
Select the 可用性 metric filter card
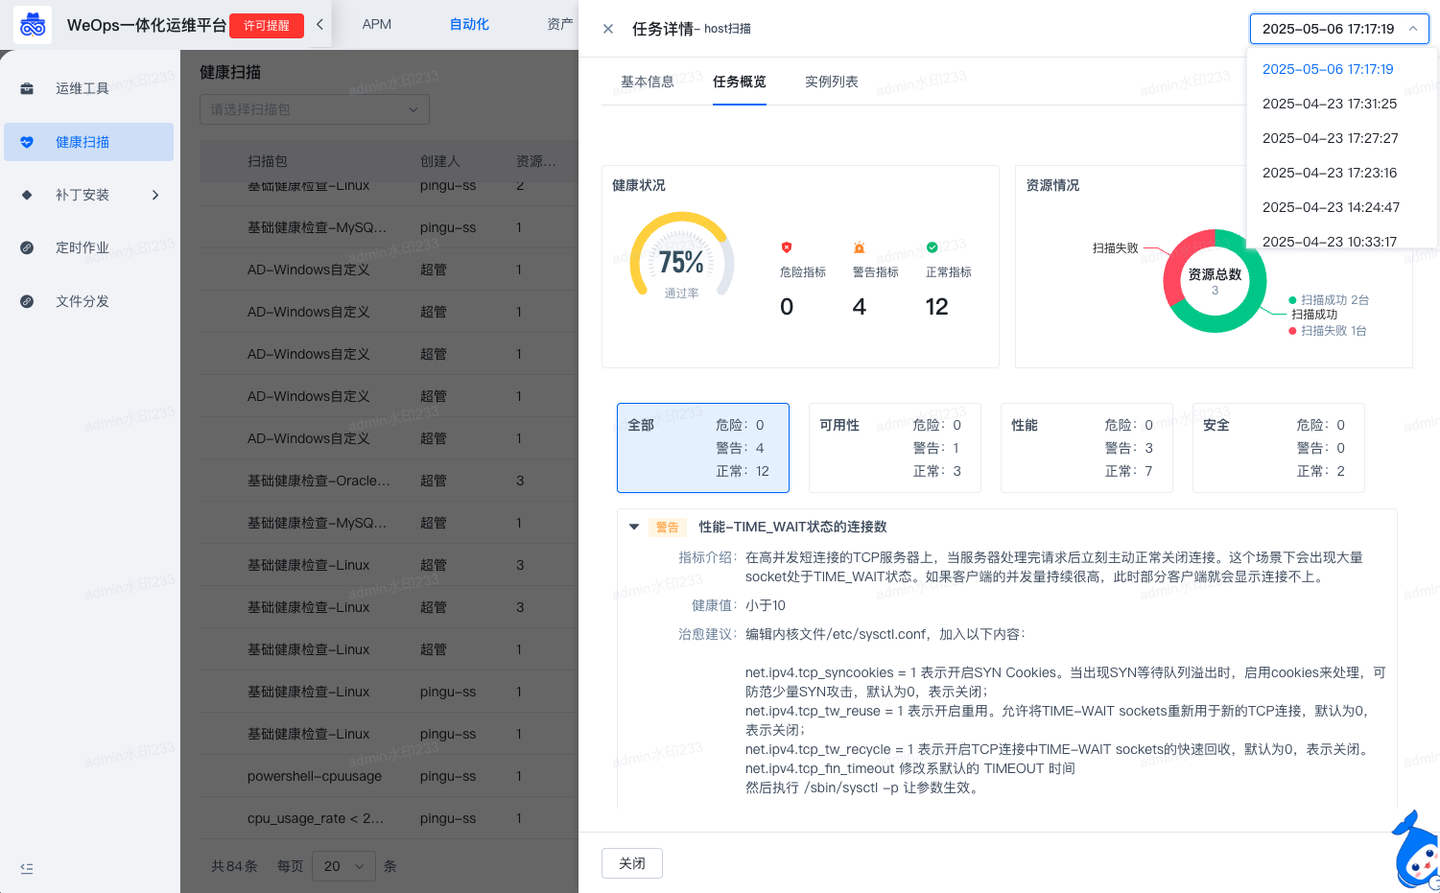pyautogui.click(x=895, y=447)
